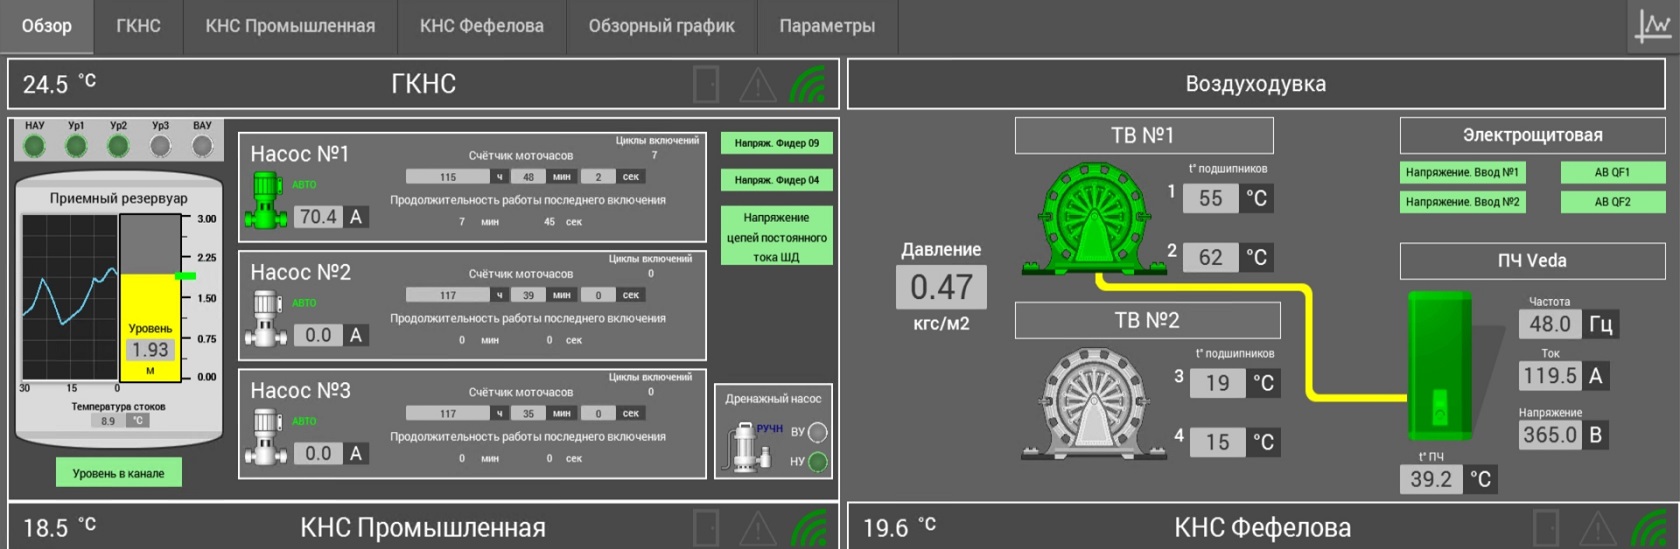Image resolution: width=1680 pixels, height=549 pixels.
Task: Click the ВУ lamp of drainage pump
Action: tap(817, 432)
